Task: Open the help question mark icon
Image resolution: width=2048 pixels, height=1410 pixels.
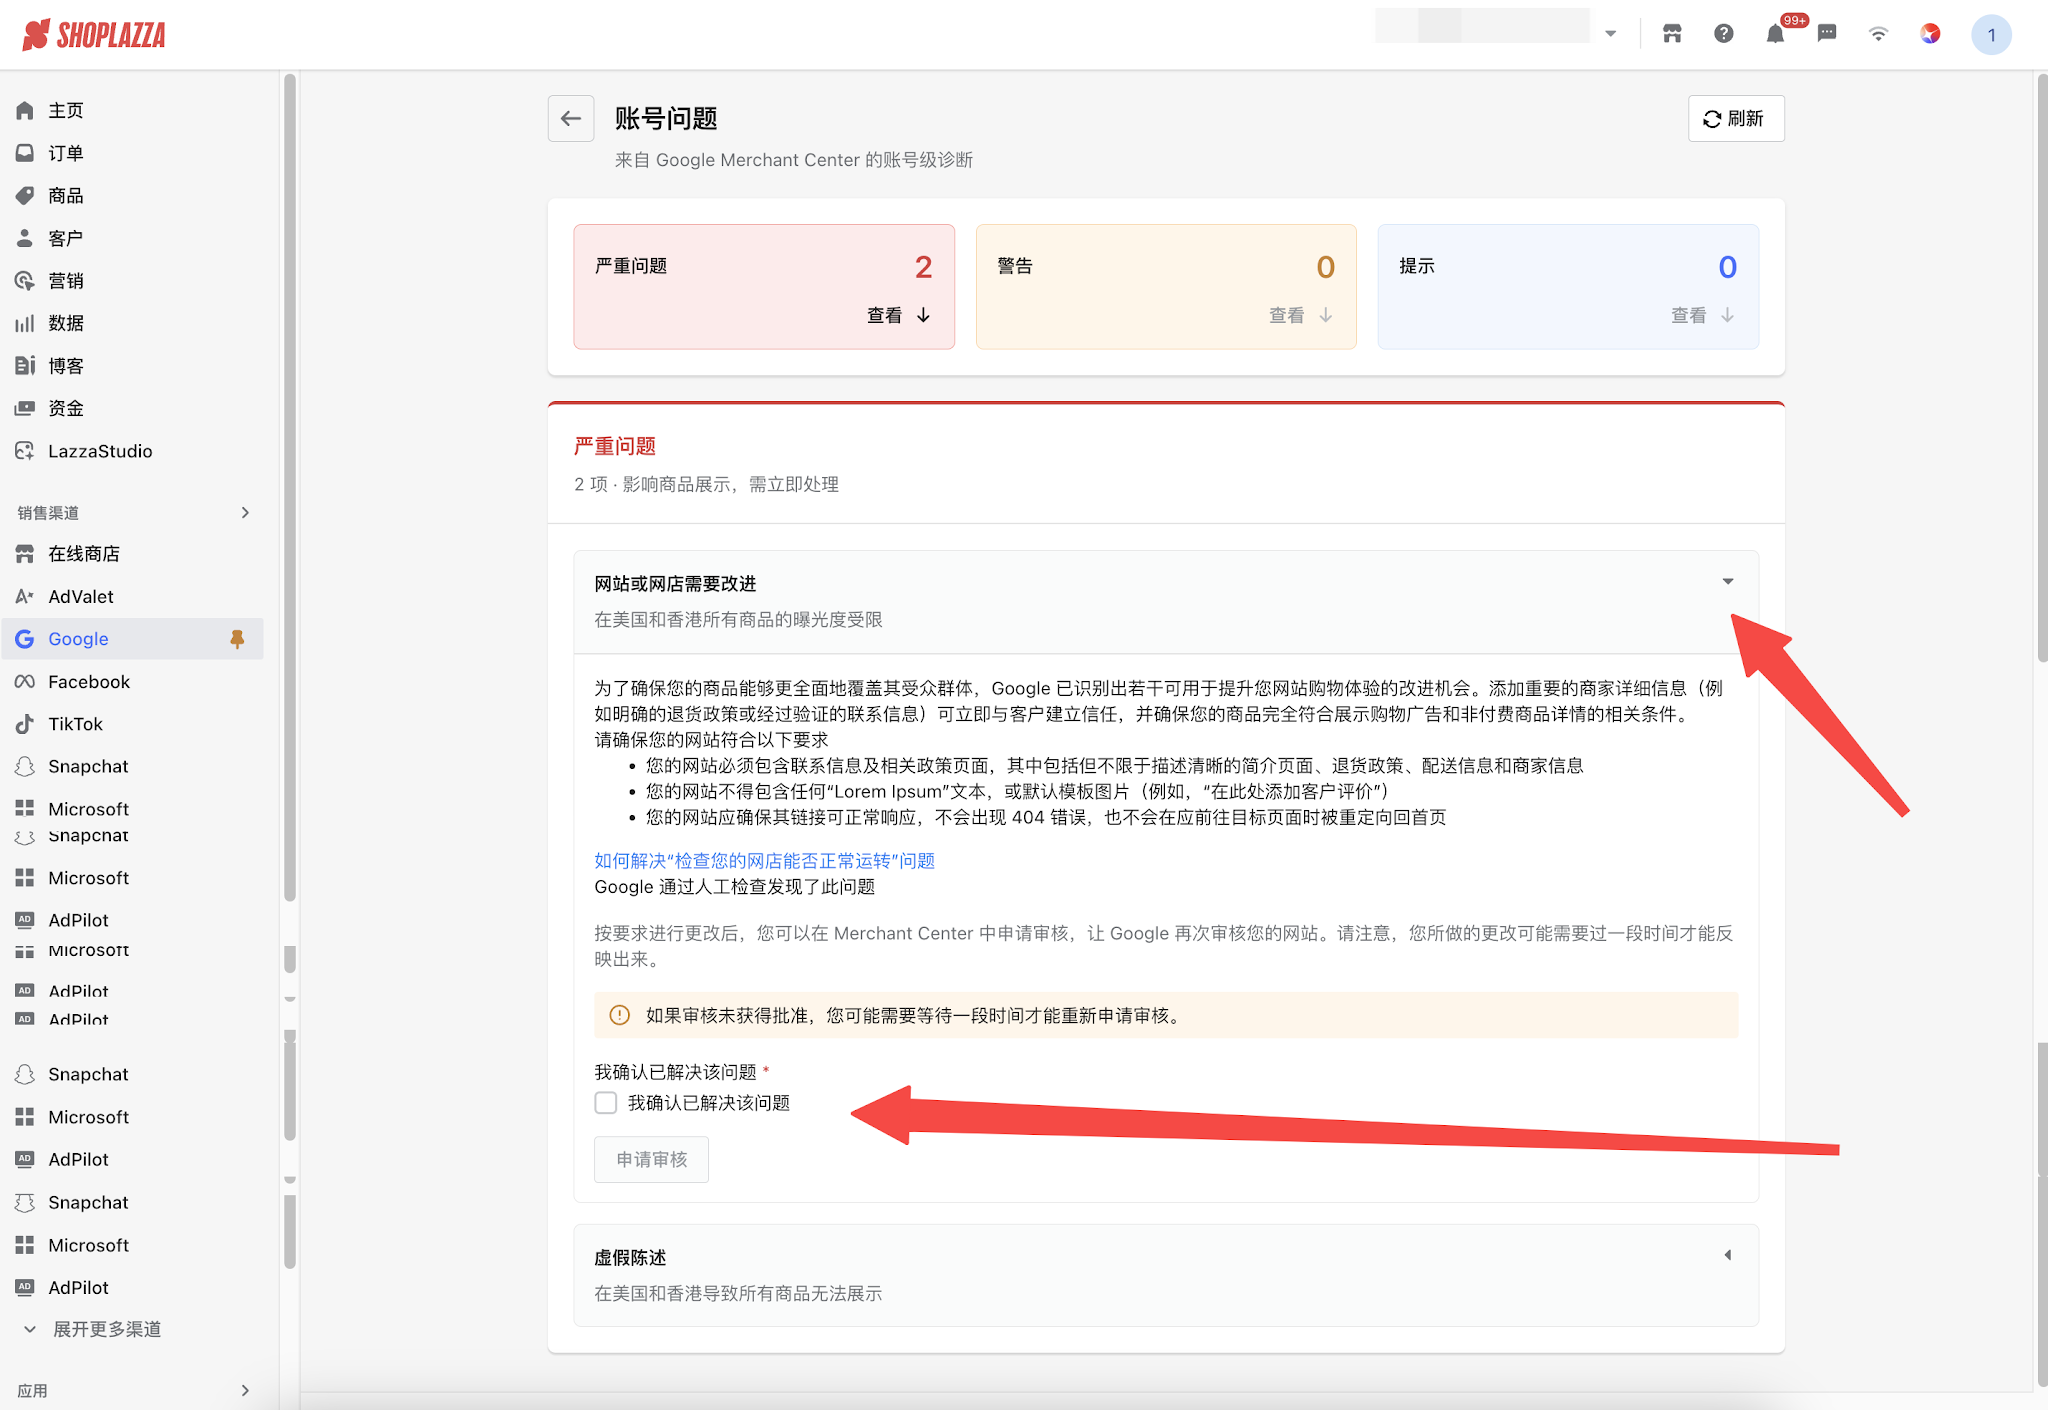Action: 1723,34
